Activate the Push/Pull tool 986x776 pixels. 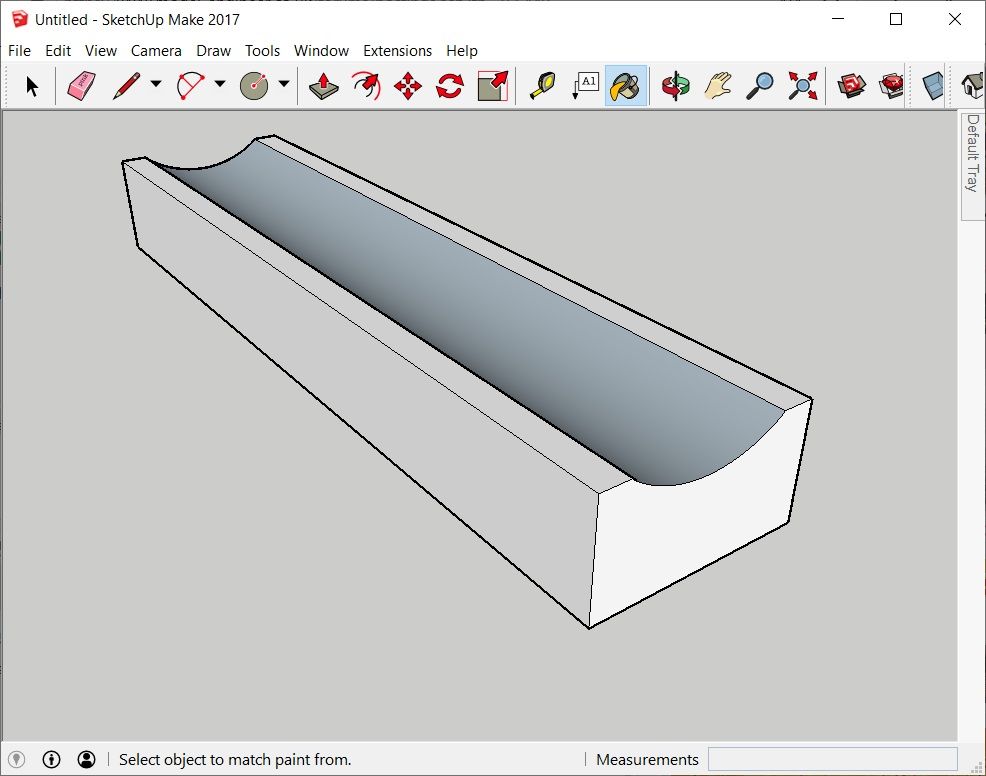323,86
